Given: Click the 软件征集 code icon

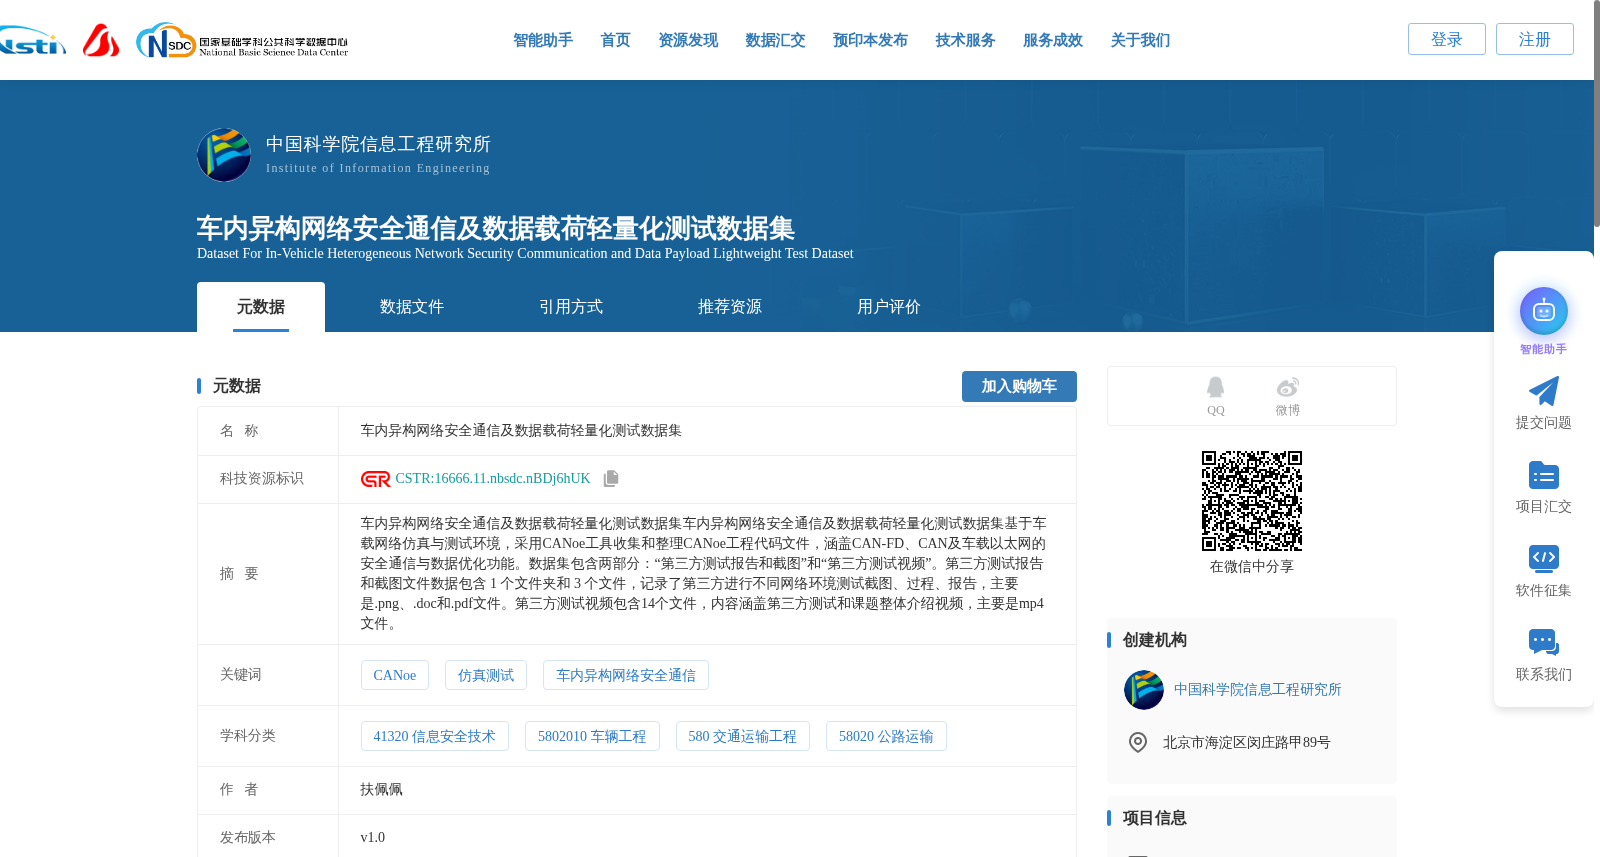Looking at the screenshot, I should tap(1543, 558).
